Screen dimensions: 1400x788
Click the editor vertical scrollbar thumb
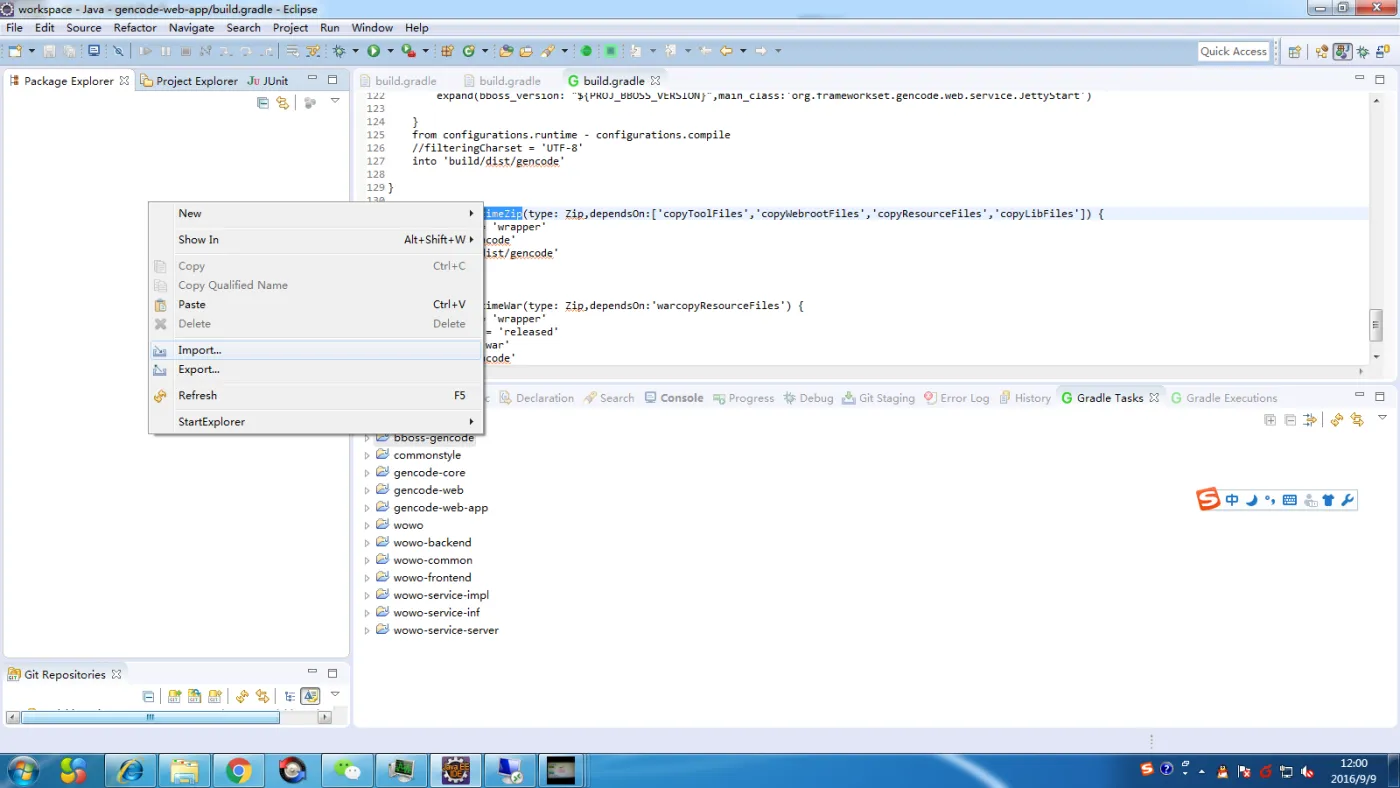[x=1376, y=325]
